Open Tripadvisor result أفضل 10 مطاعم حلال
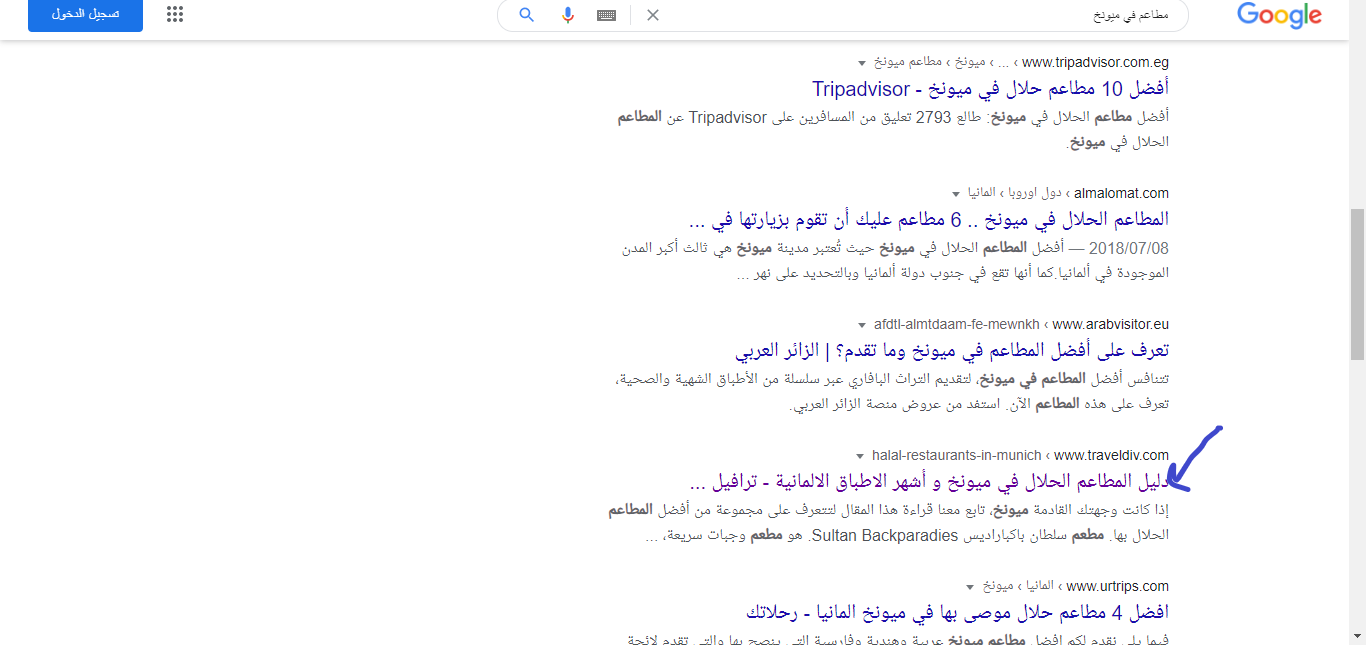Image resolution: width=1366 pixels, height=645 pixels. pyautogui.click(x=990, y=88)
